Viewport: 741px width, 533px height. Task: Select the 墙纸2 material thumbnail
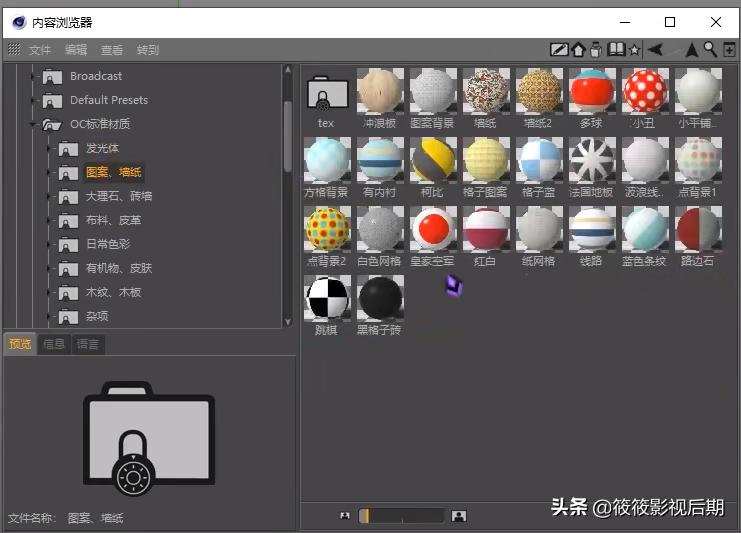[539, 91]
